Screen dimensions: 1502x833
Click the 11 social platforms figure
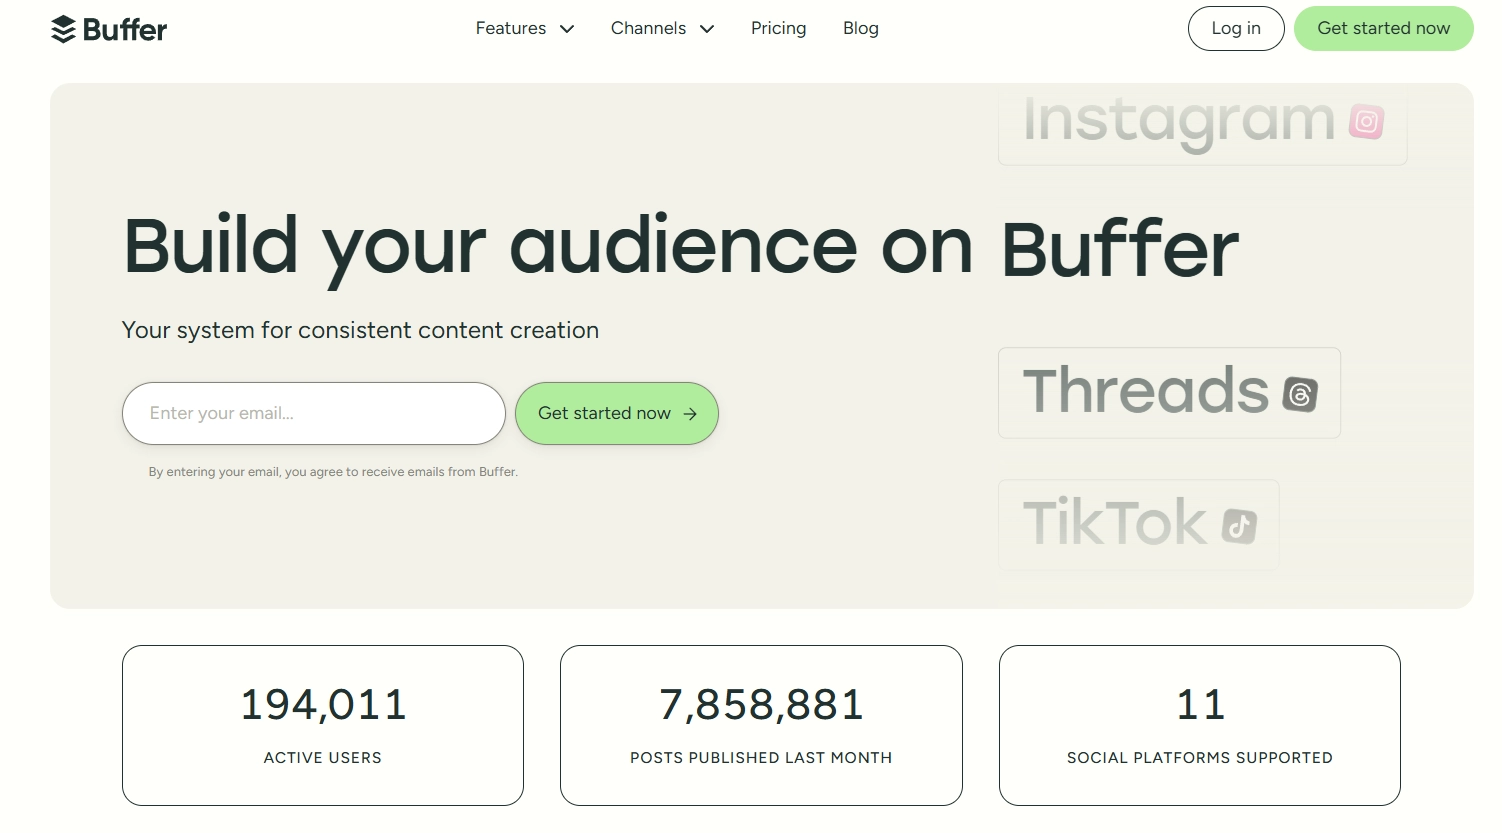coord(1200,705)
